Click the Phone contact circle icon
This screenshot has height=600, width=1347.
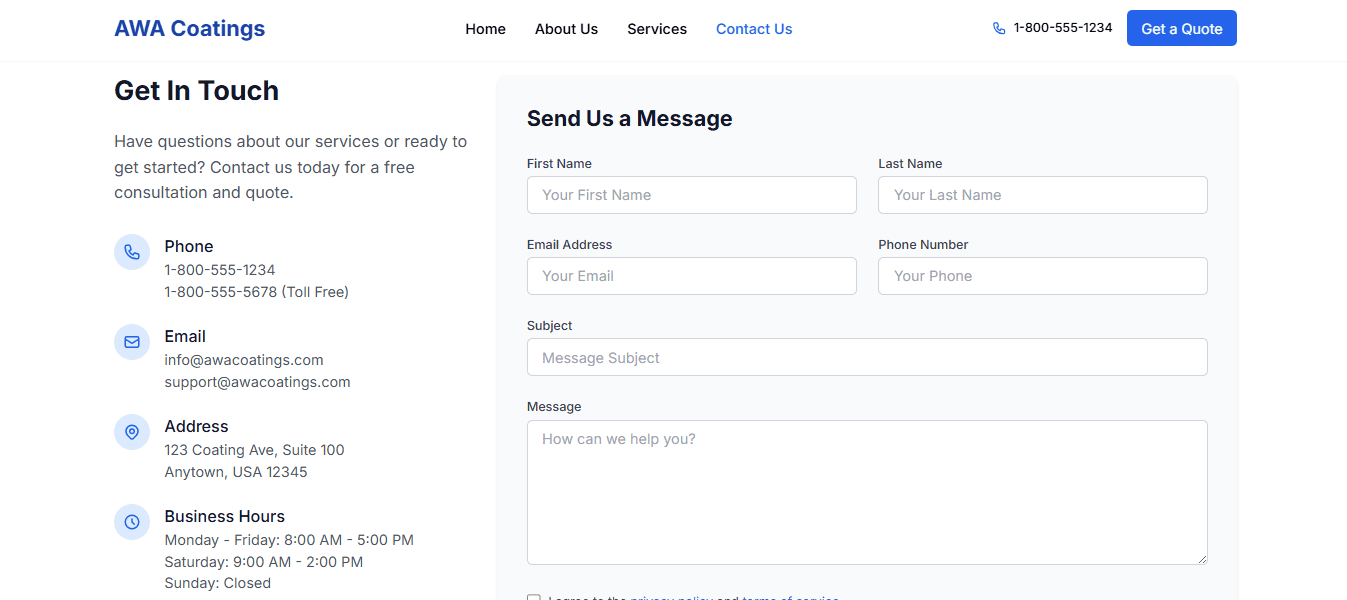(132, 252)
